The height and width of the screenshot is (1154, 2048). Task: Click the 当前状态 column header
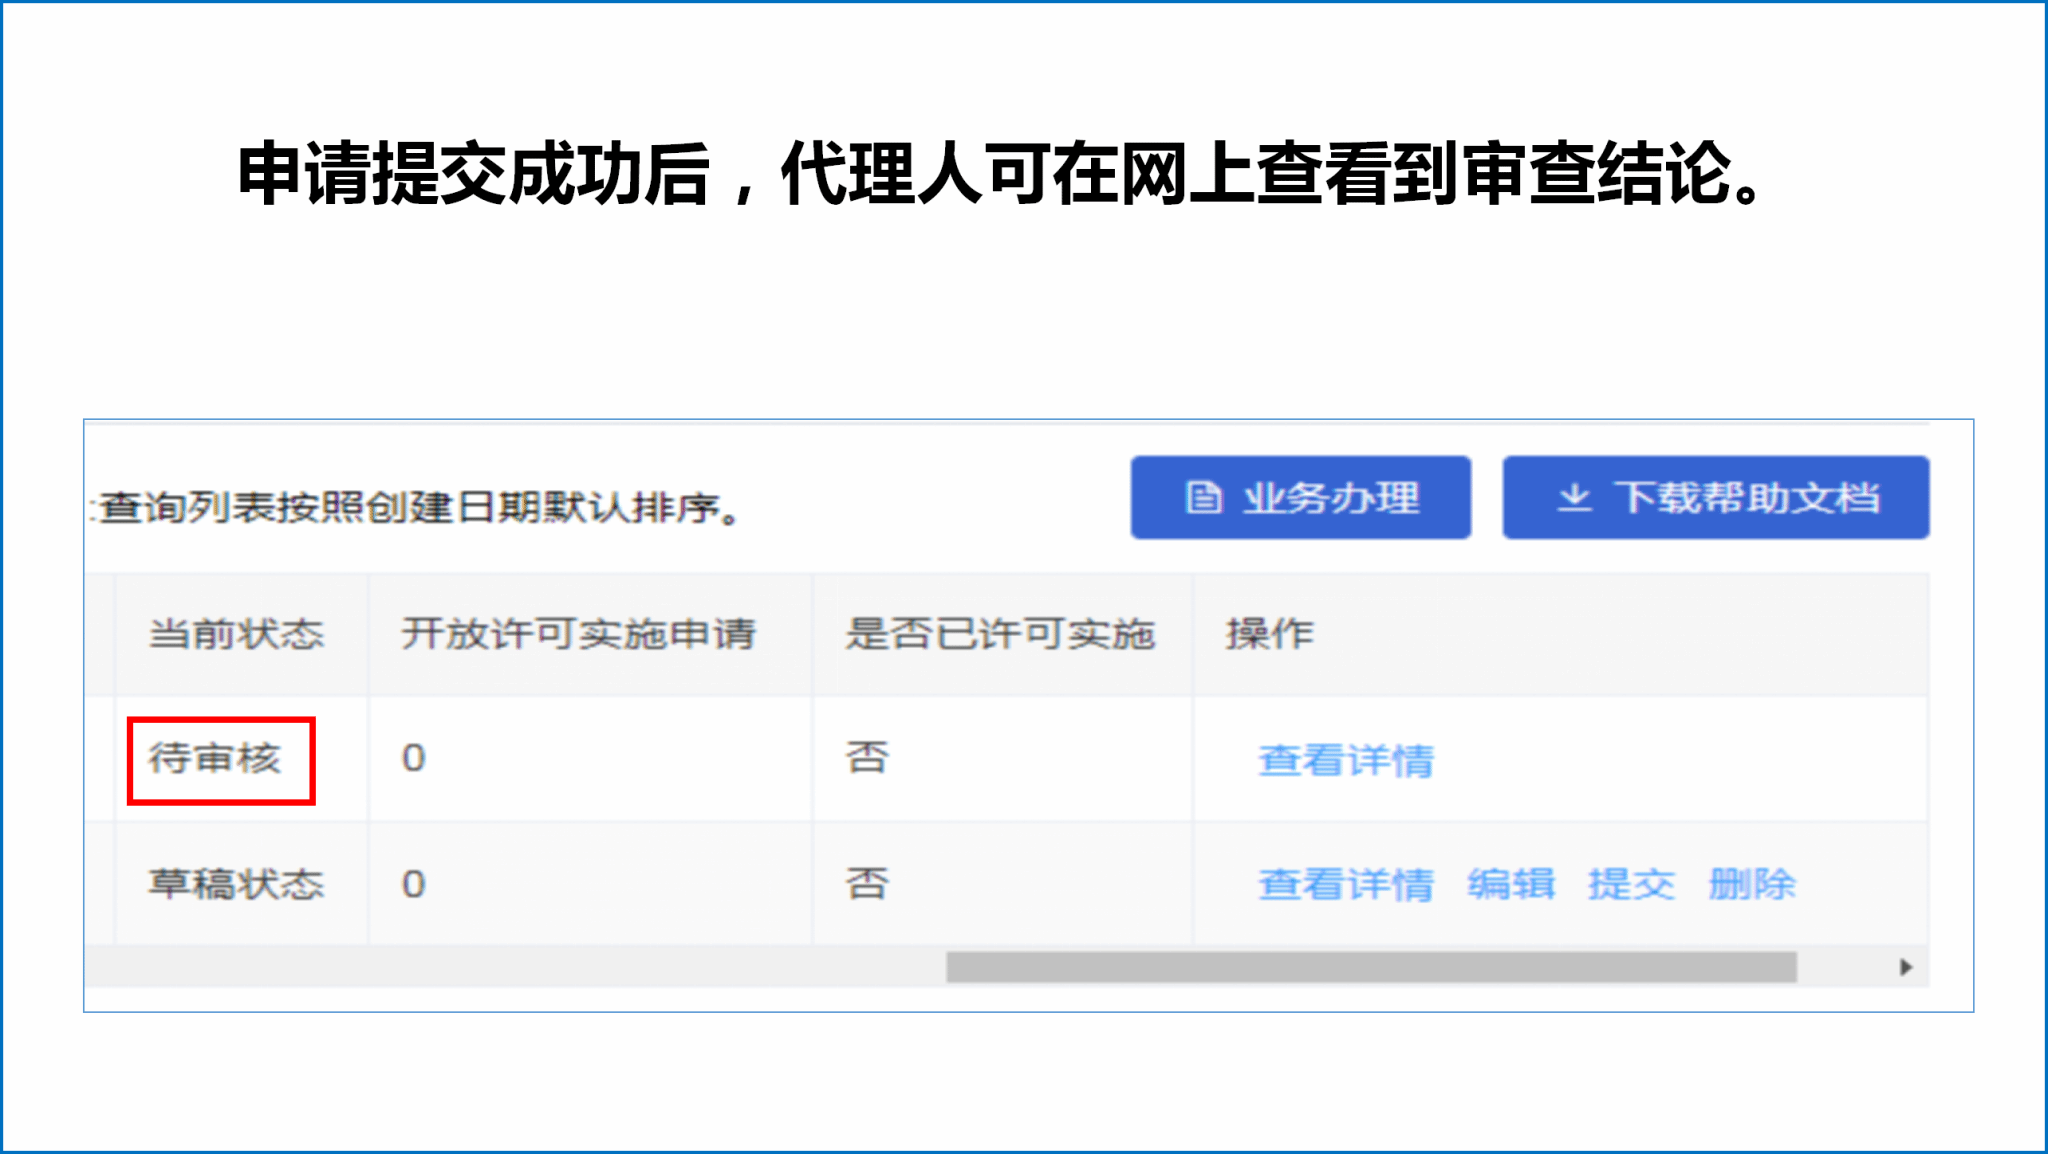point(236,634)
